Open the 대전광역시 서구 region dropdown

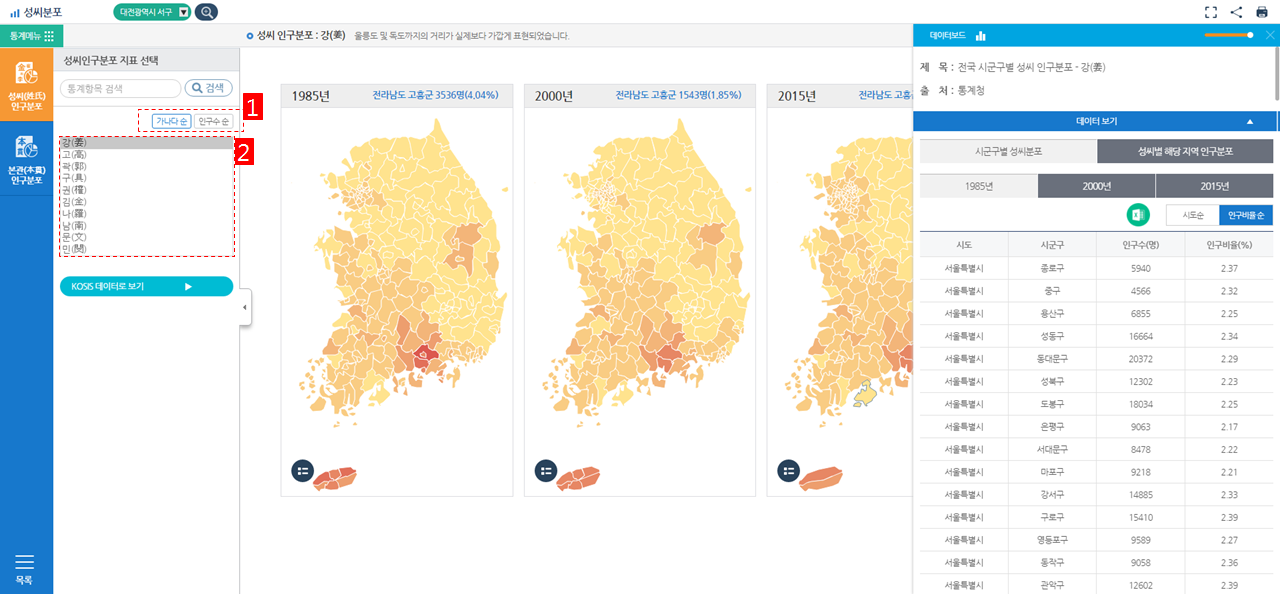(150, 11)
